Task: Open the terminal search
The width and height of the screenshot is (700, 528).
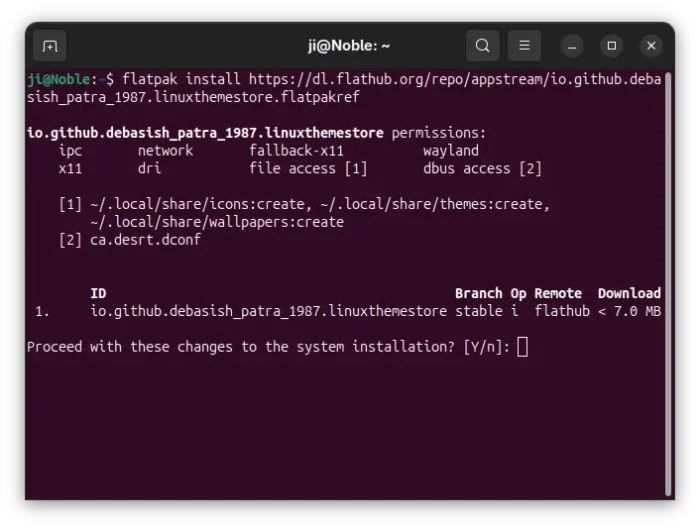Action: pos(482,46)
